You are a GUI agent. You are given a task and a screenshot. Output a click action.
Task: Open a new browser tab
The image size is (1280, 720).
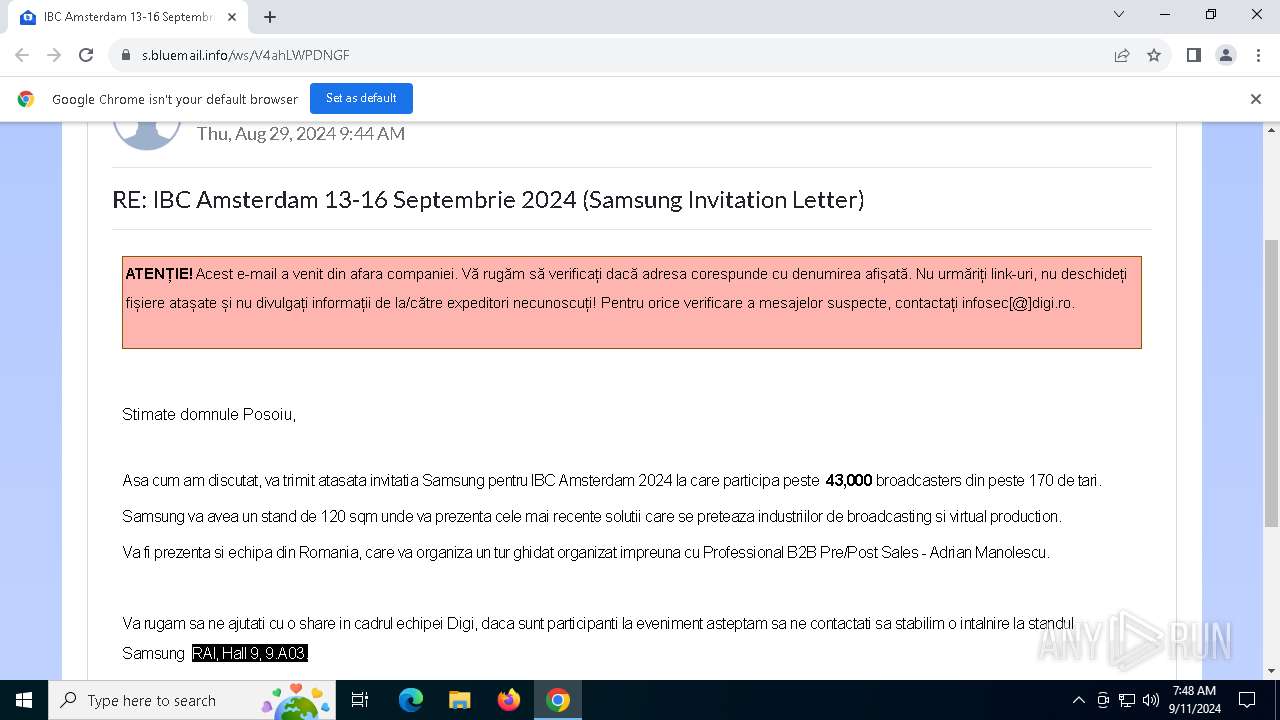click(x=270, y=17)
